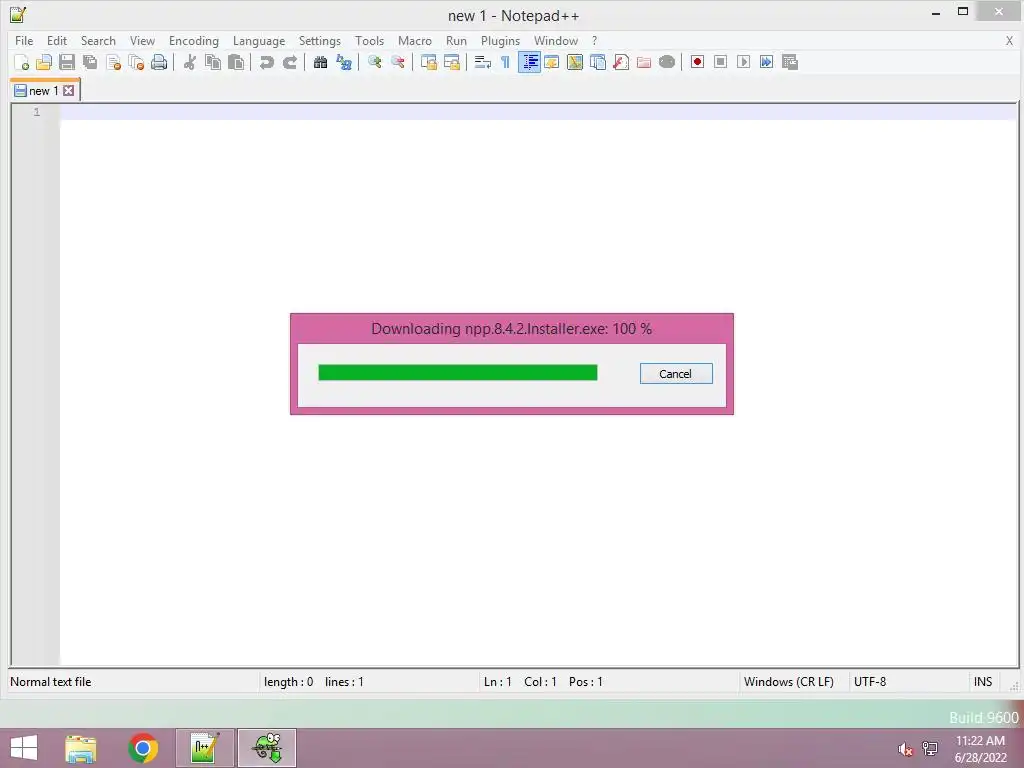Click "Normal text file" in the status bar
Screen dimensions: 1024x768
(x=50, y=682)
